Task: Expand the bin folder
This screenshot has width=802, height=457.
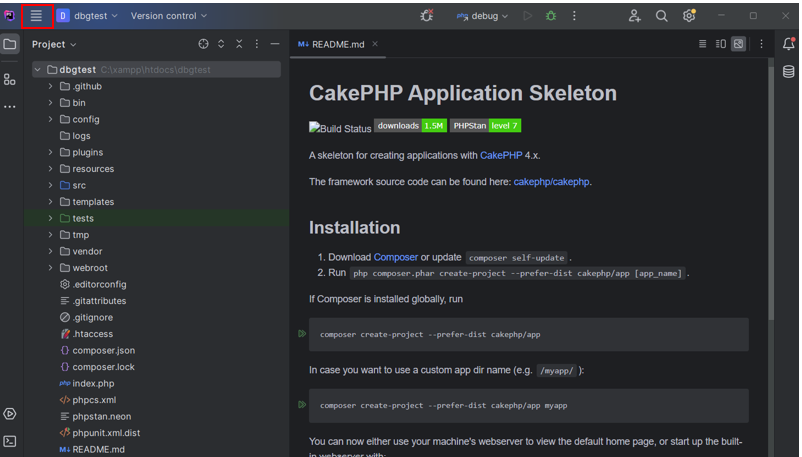Action: [50, 102]
